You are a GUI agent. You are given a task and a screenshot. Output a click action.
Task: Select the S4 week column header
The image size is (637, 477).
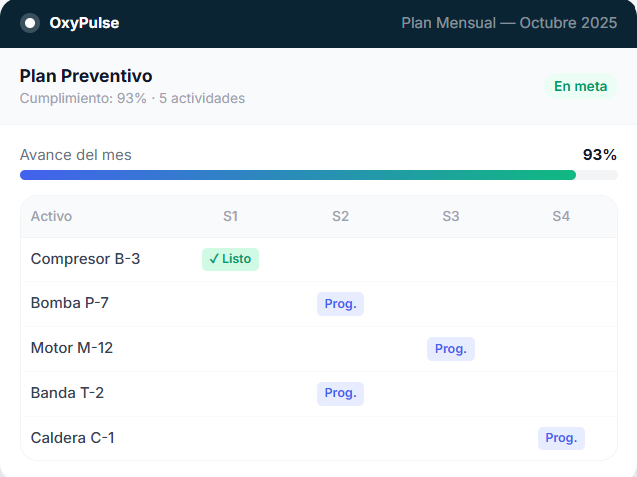click(561, 216)
